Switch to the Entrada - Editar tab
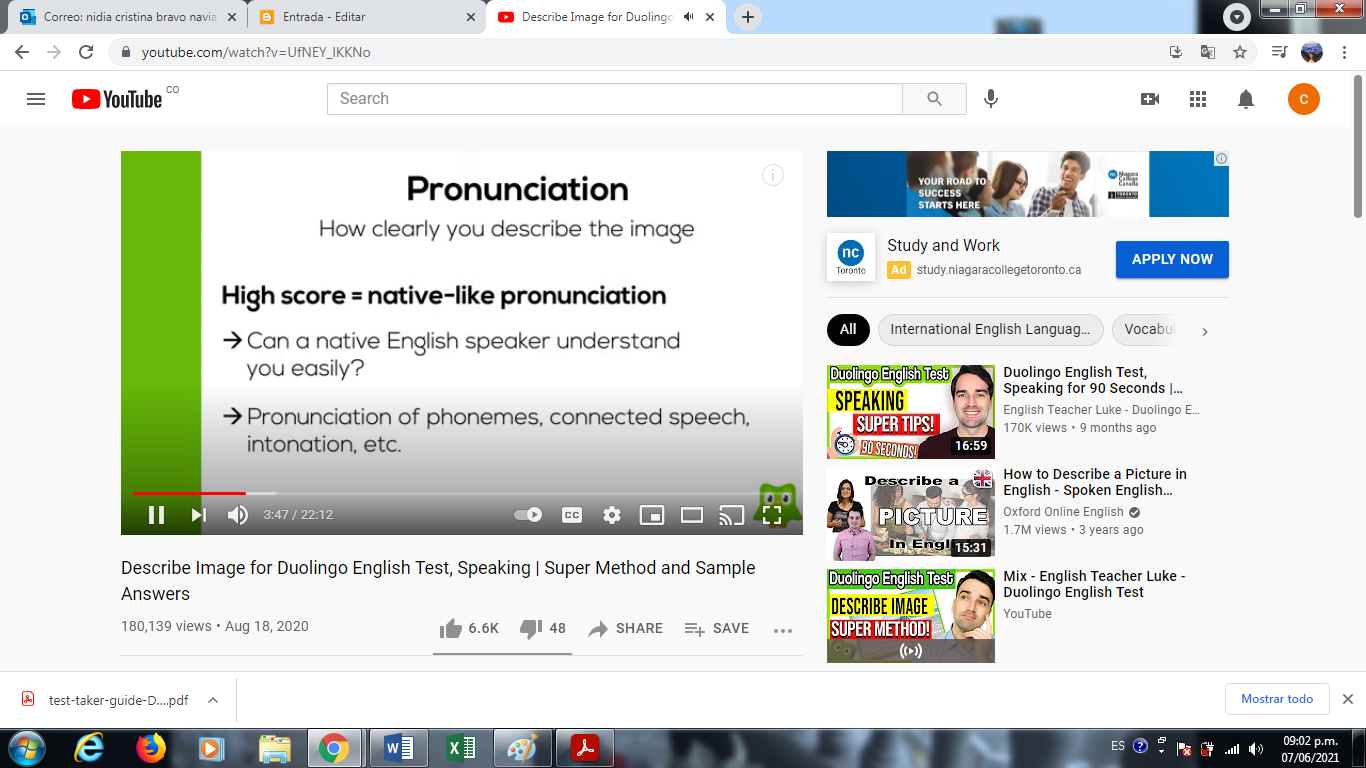Viewport: 1366px width, 768px height. pyautogui.click(x=366, y=17)
